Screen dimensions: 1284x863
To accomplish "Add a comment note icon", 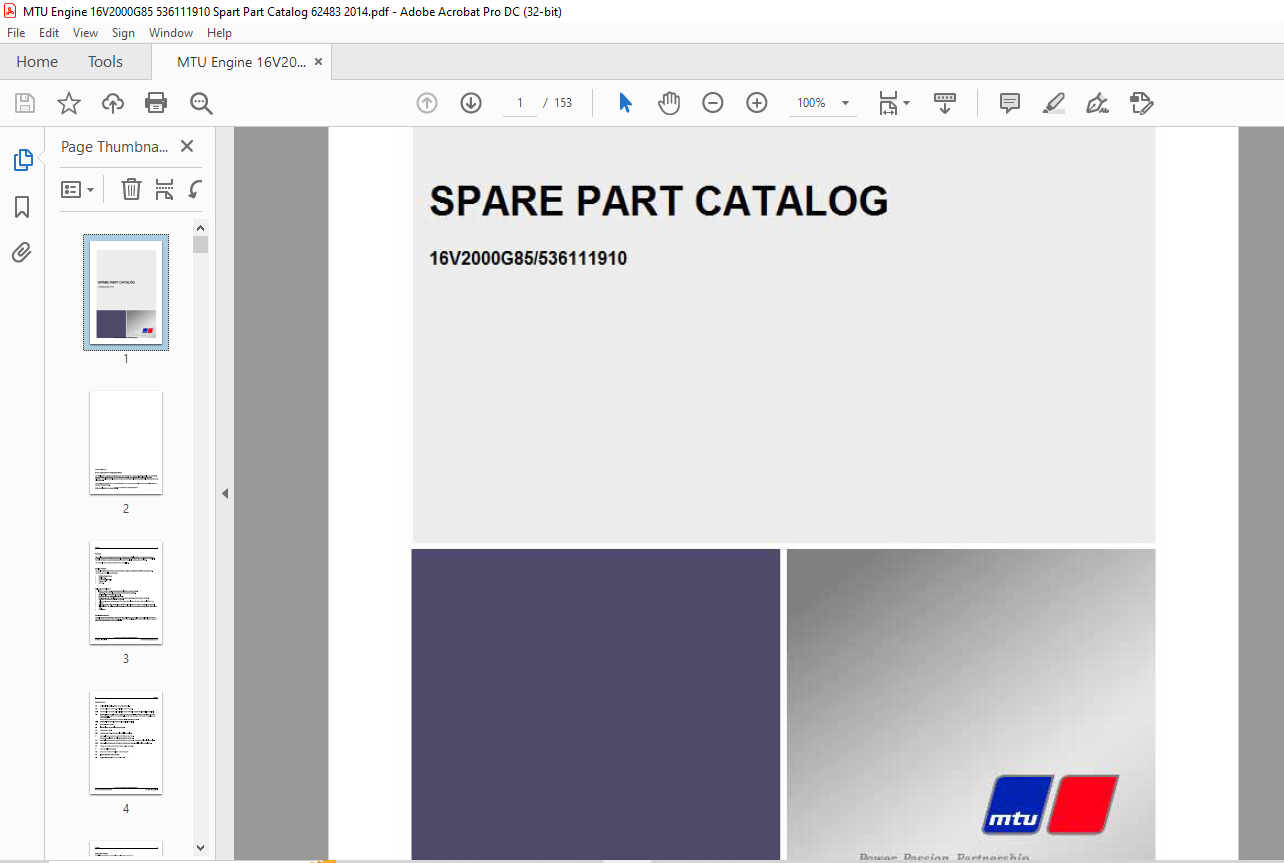I will click(1010, 103).
